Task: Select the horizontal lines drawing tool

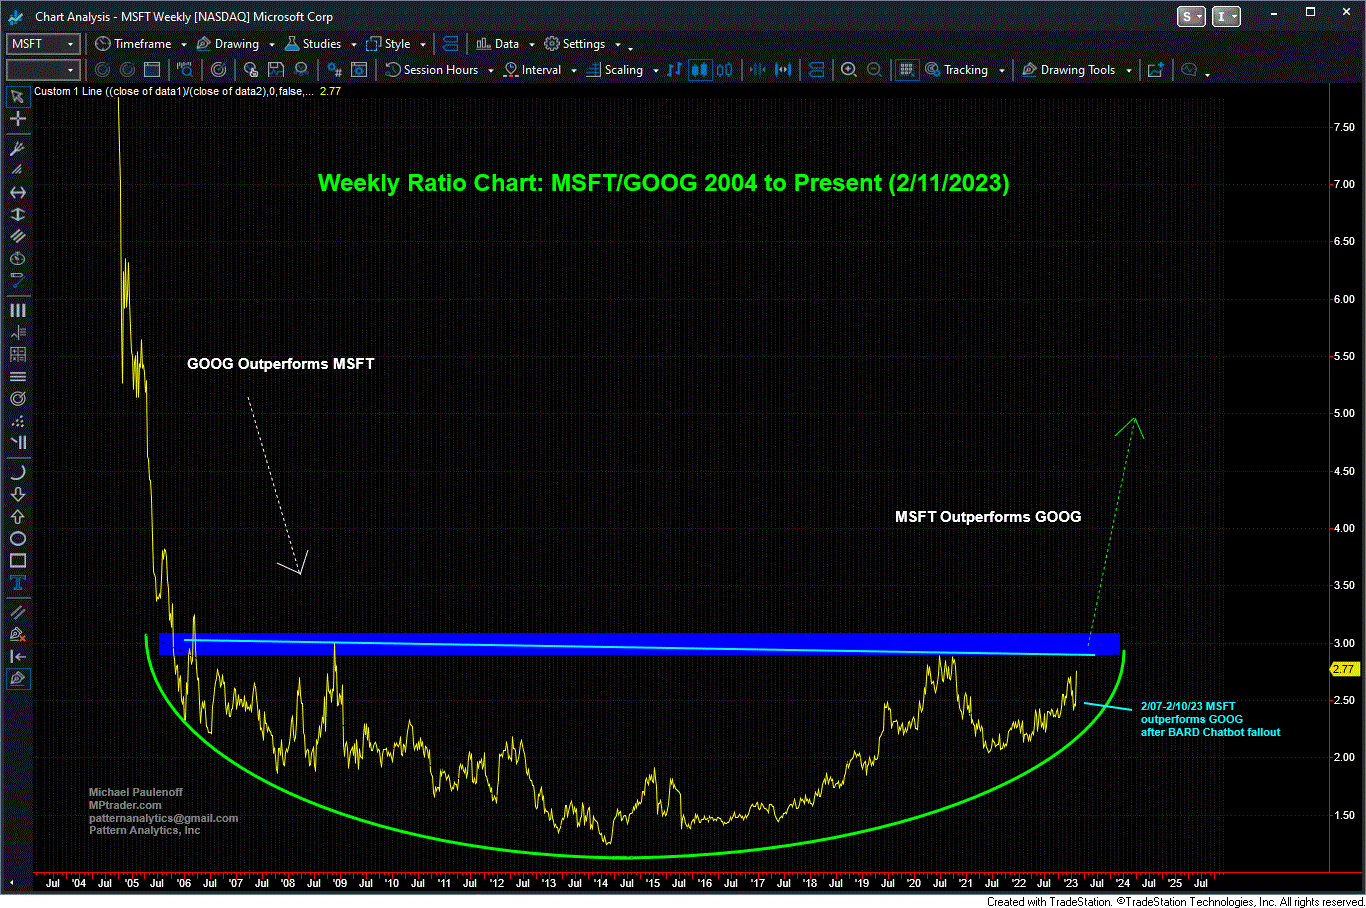Action: coord(17,376)
